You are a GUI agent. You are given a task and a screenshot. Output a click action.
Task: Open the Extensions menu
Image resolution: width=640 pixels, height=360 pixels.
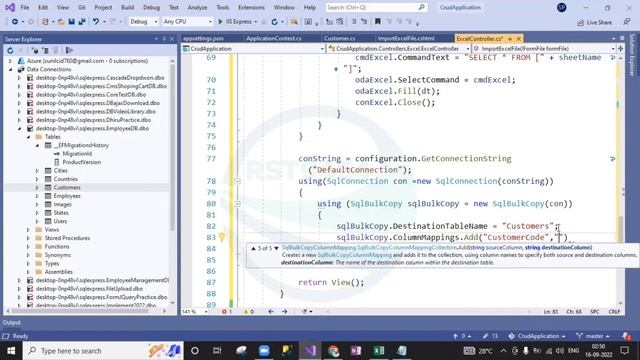pos(251,7)
